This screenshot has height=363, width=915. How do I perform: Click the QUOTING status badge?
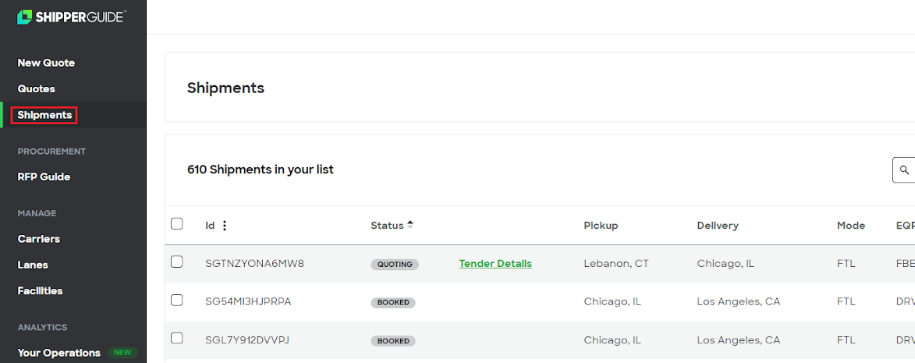pyautogui.click(x=394, y=264)
